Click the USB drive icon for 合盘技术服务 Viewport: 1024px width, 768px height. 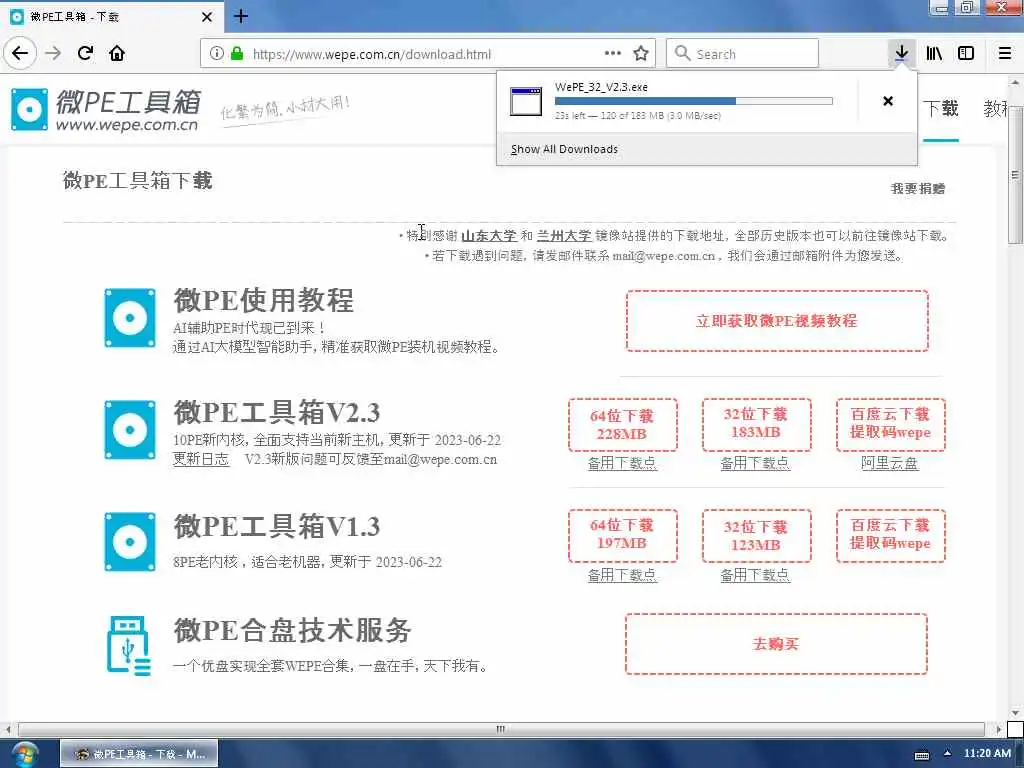(129, 645)
